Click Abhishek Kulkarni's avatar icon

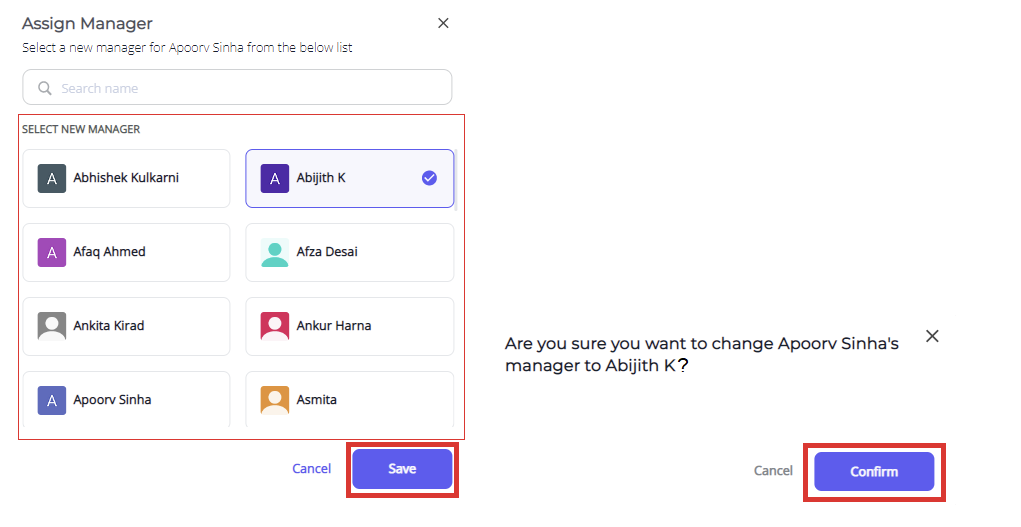click(x=51, y=178)
